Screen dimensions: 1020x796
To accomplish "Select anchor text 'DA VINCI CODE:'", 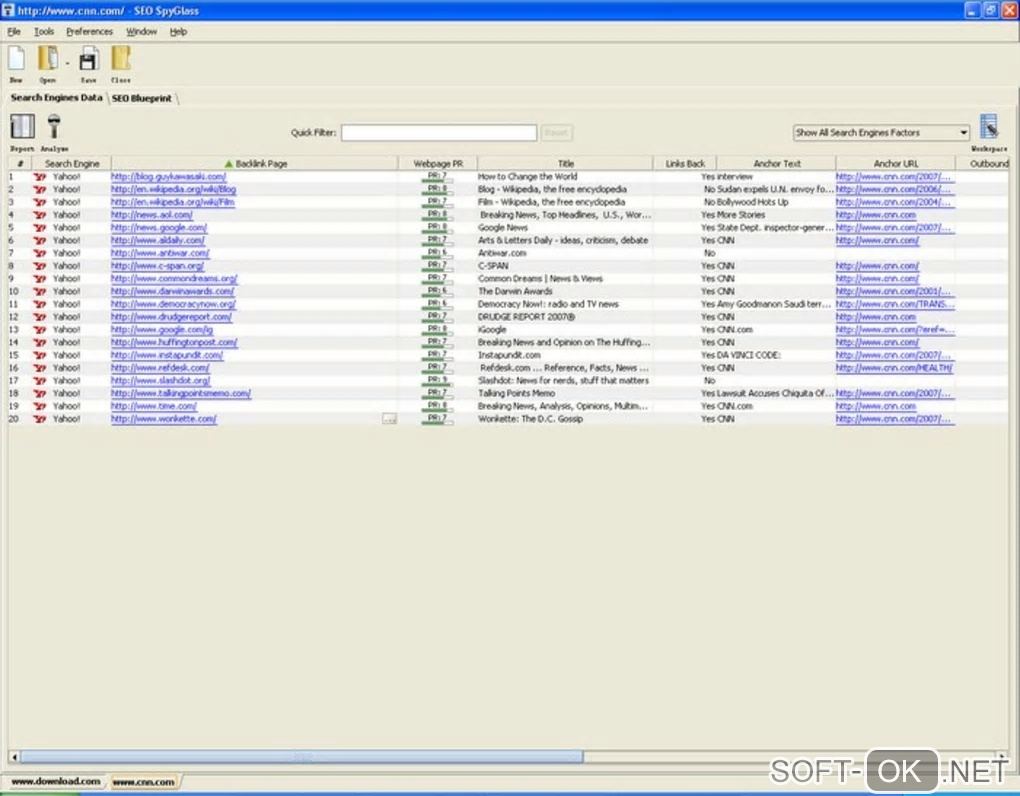I will click(749, 355).
